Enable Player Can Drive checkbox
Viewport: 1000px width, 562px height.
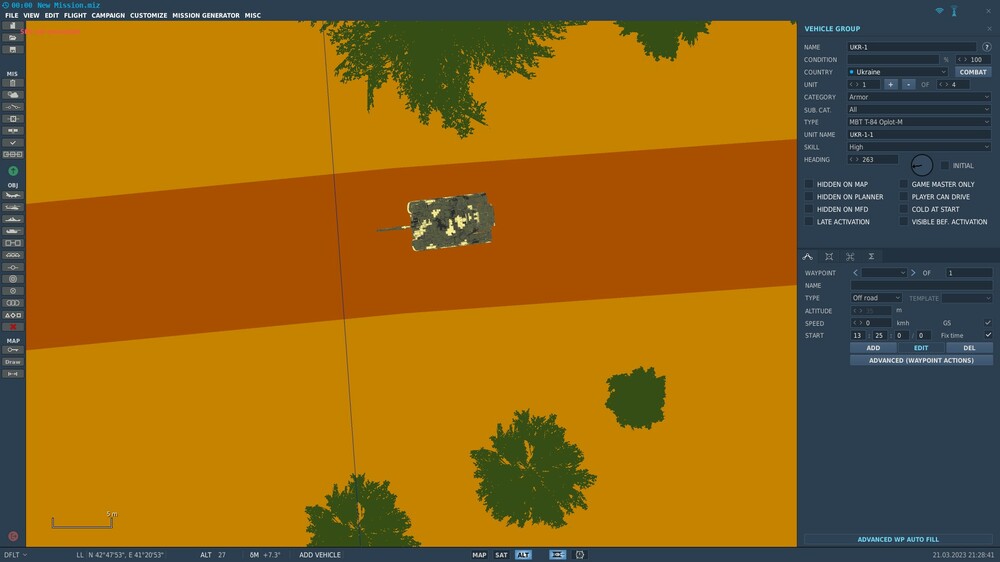point(903,197)
